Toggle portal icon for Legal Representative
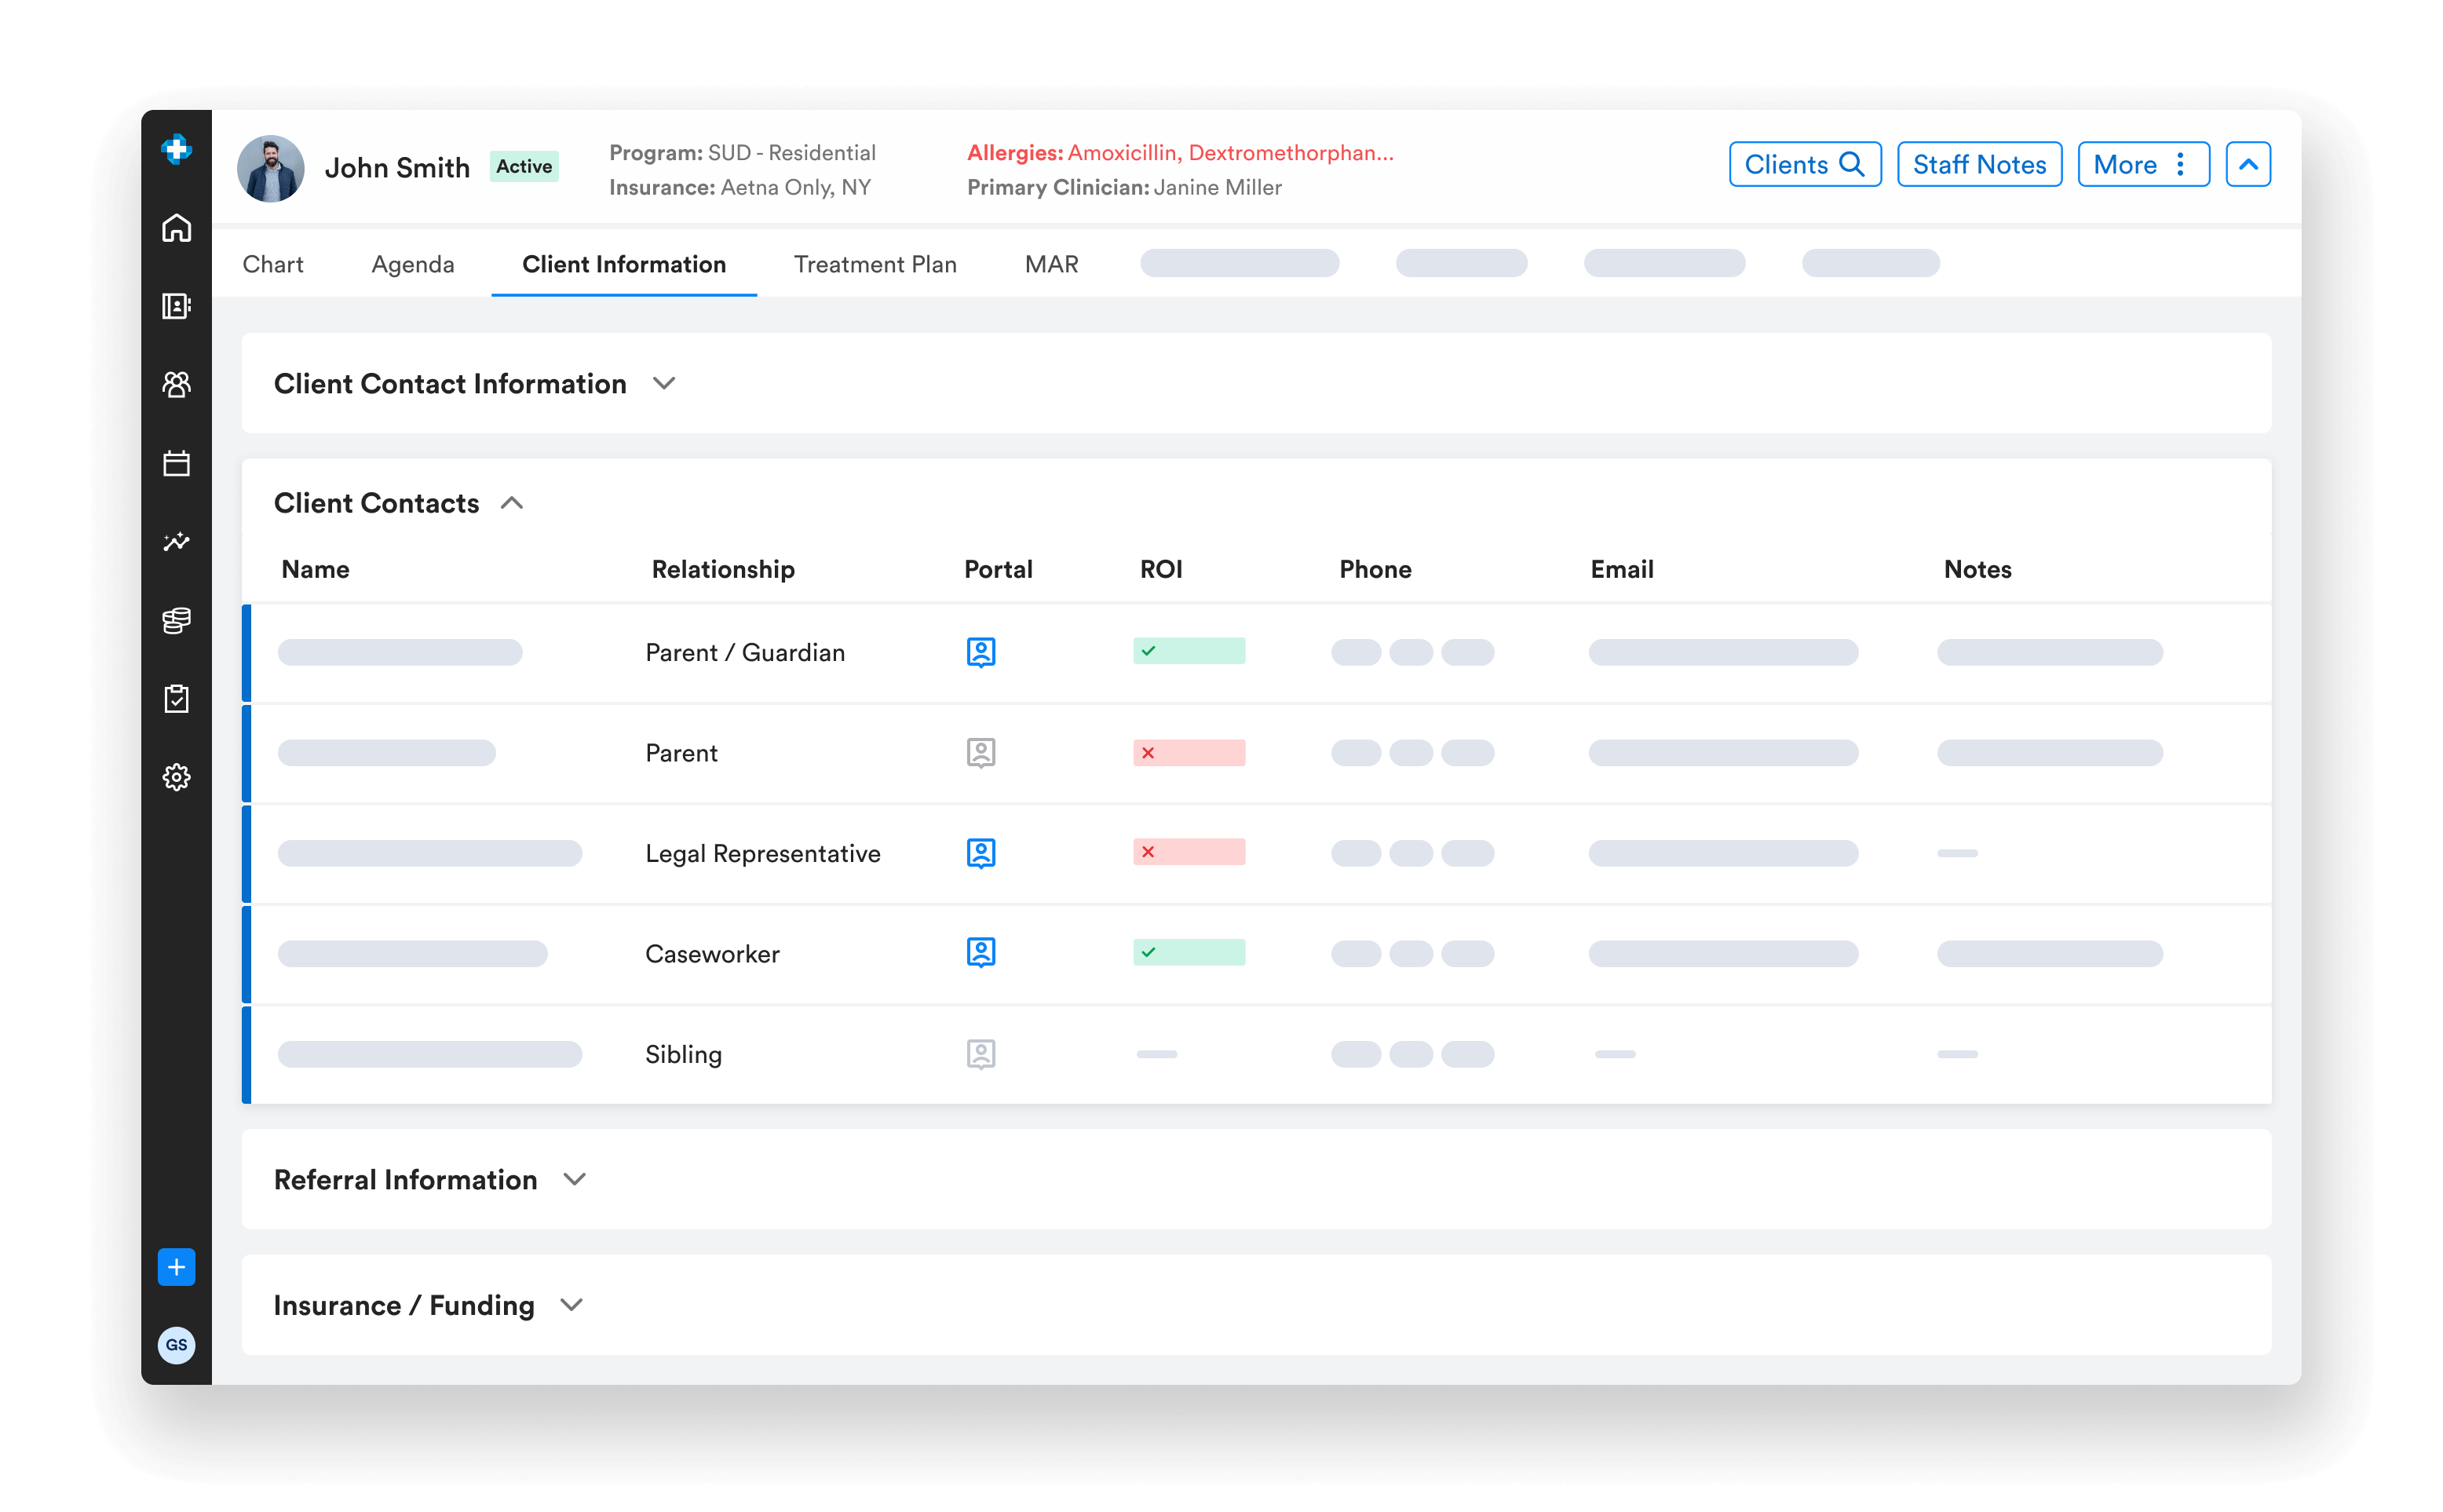 coord(980,853)
